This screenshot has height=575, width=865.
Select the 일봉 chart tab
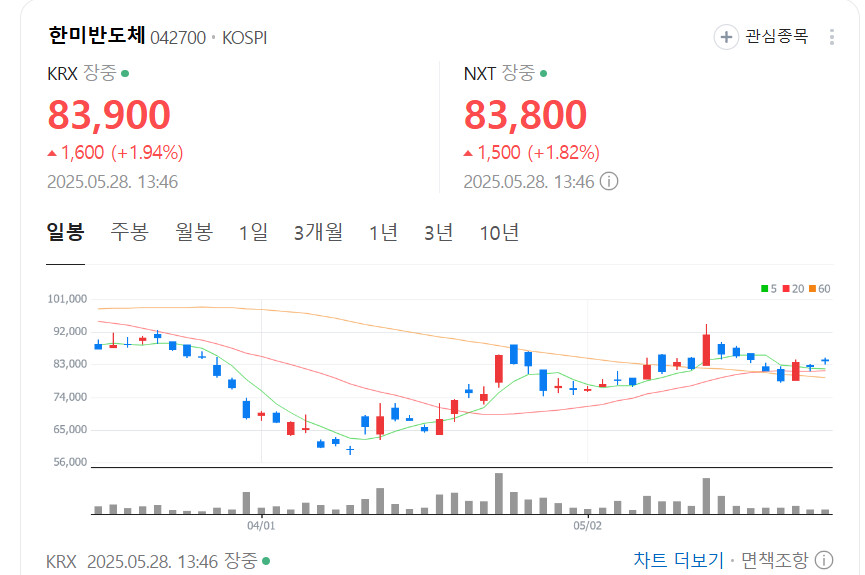[66, 232]
